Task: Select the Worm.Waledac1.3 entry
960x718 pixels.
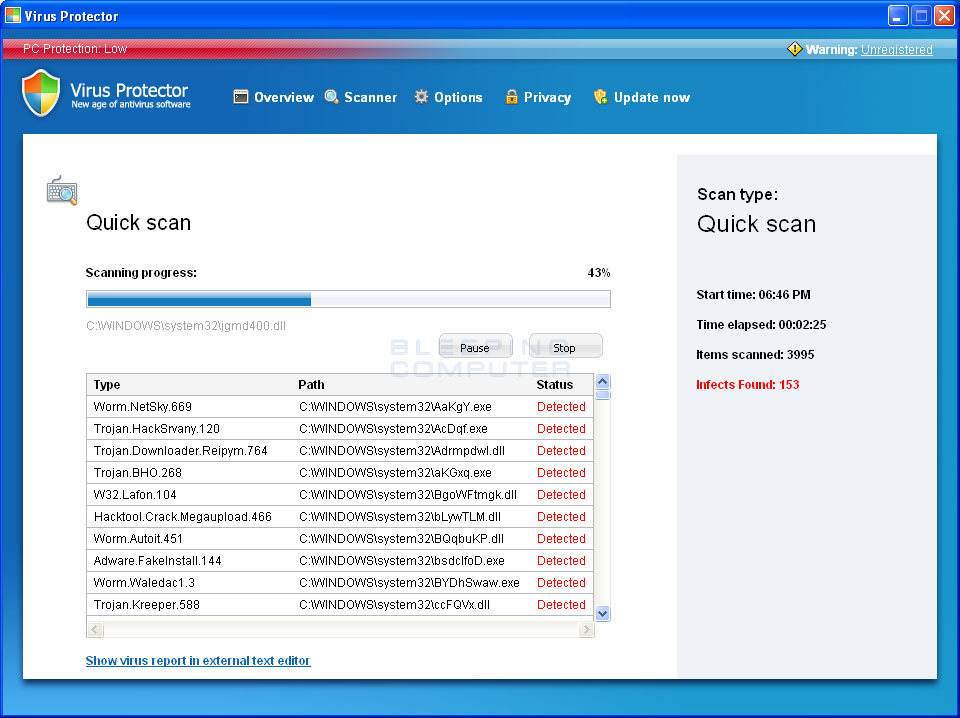Action: [340, 583]
